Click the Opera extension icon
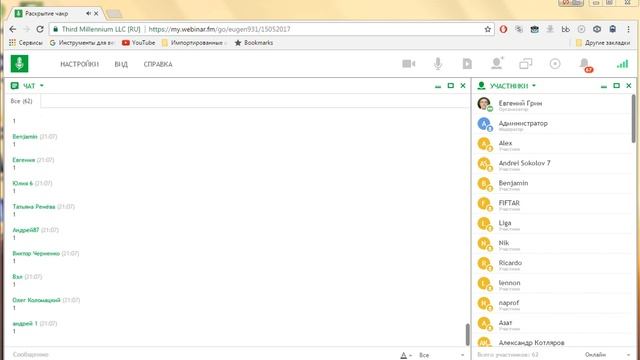The image size is (640, 360). click(x=503, y=29)
